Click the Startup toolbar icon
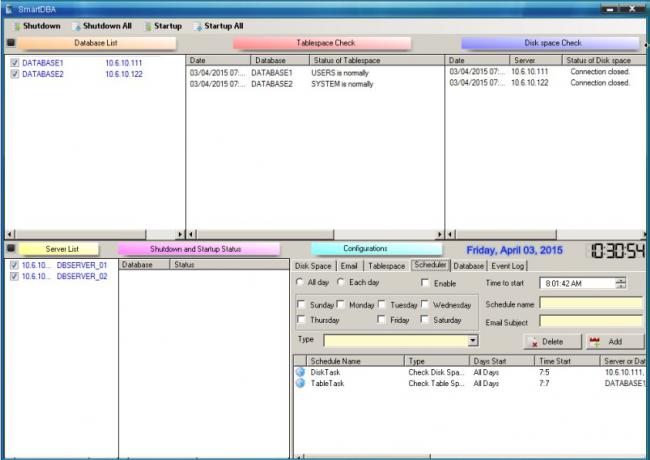The width and height of the screenshot is (650, 460). (x=147, y=26)
